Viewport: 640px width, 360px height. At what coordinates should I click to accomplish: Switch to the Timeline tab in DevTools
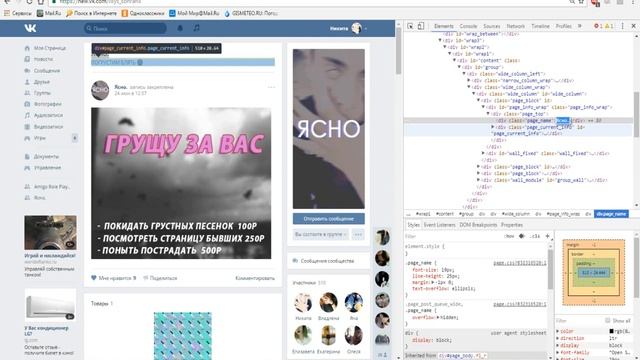(540, 26)
